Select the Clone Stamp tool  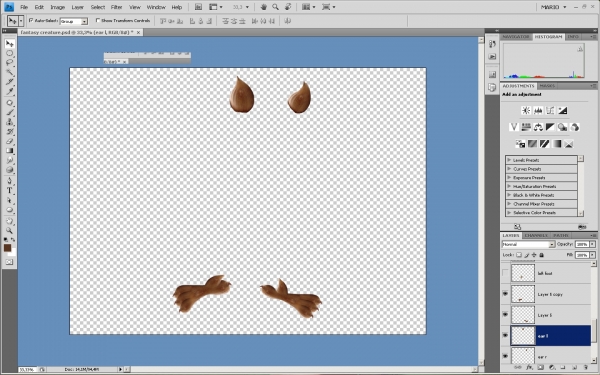(10, 122)
